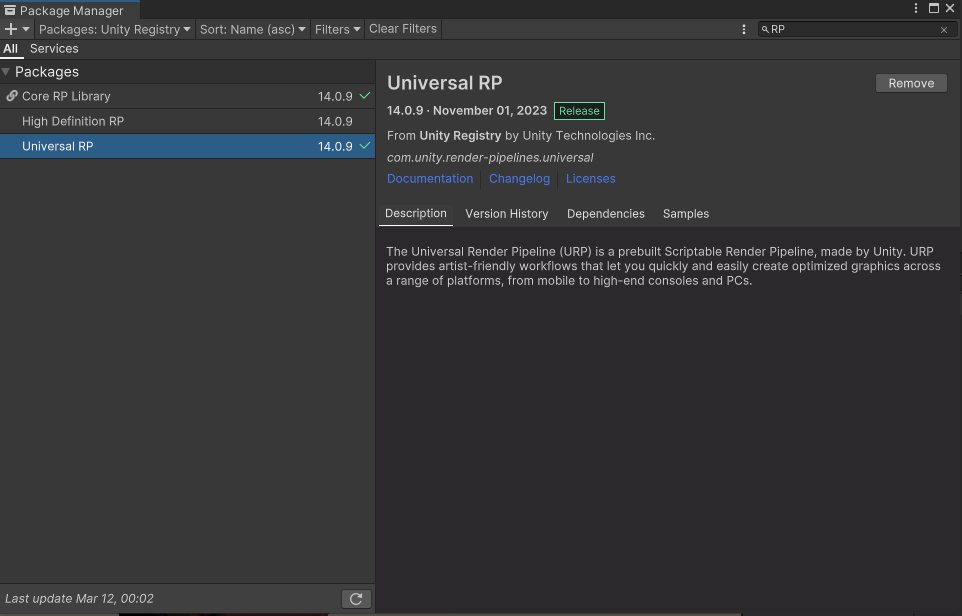The image size is (962, 616).
Task: Click the Release tag label
Action: (579, 110)
